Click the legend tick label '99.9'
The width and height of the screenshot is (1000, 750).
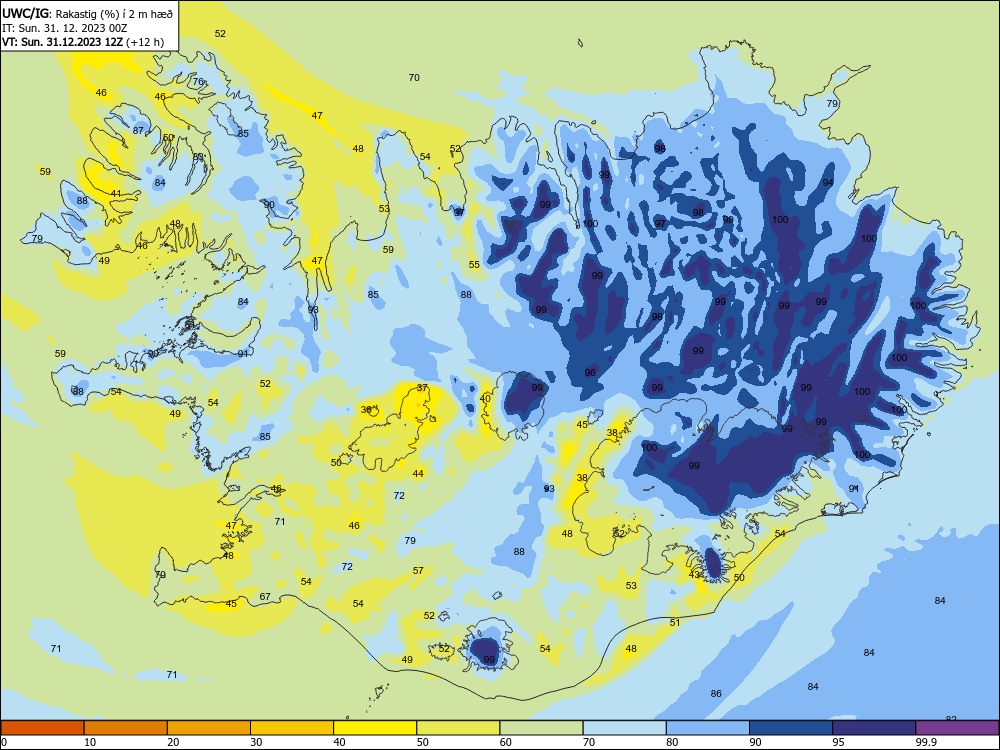coord(926,742)
